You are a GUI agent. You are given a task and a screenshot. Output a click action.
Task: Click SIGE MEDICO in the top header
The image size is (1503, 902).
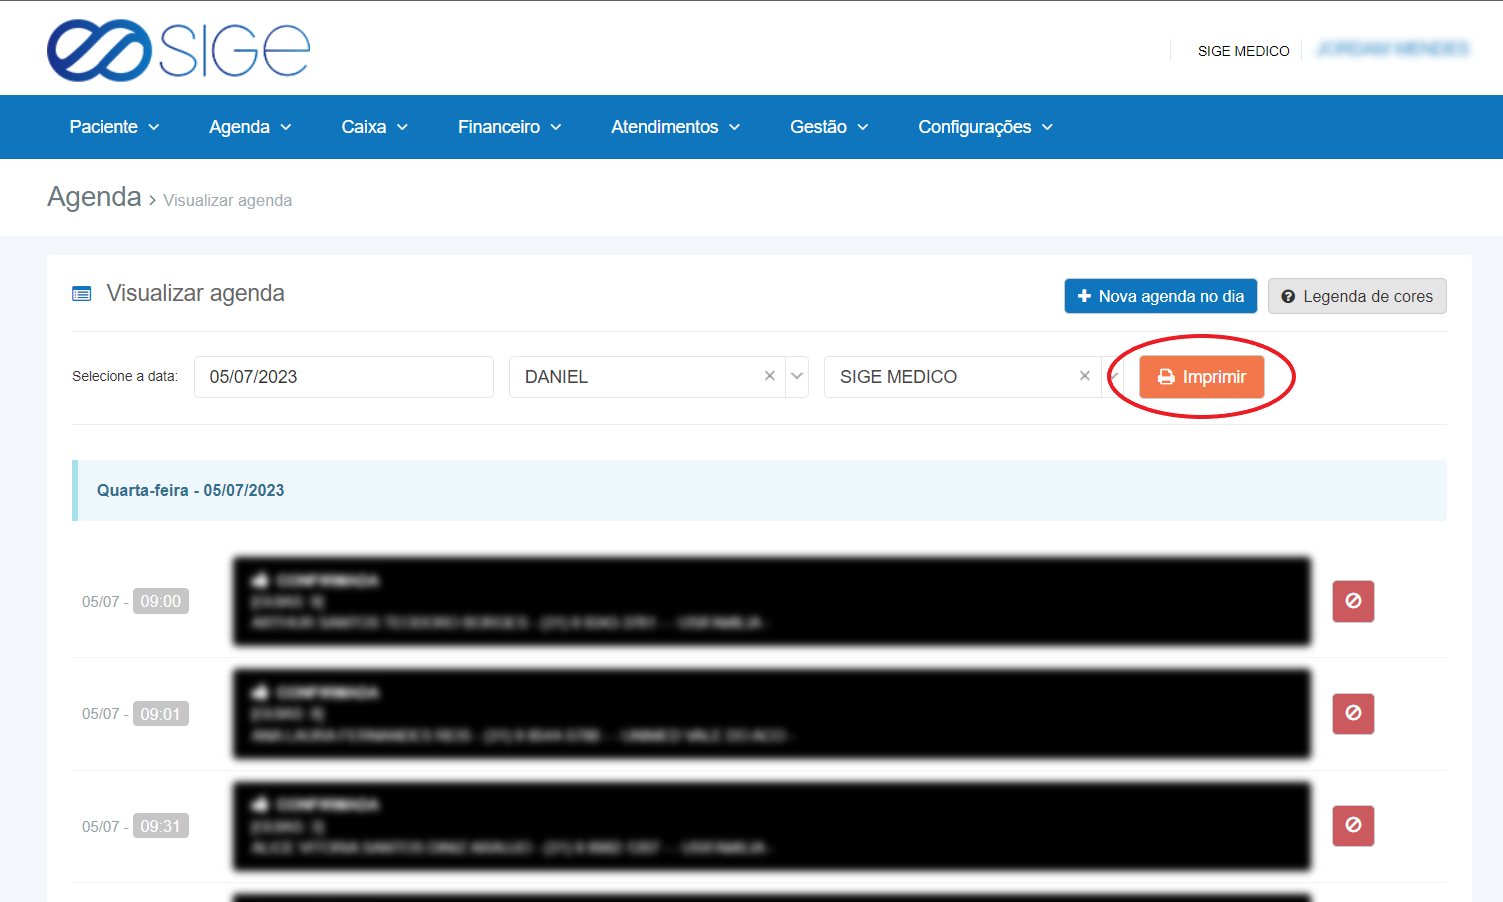point(1243,51)
